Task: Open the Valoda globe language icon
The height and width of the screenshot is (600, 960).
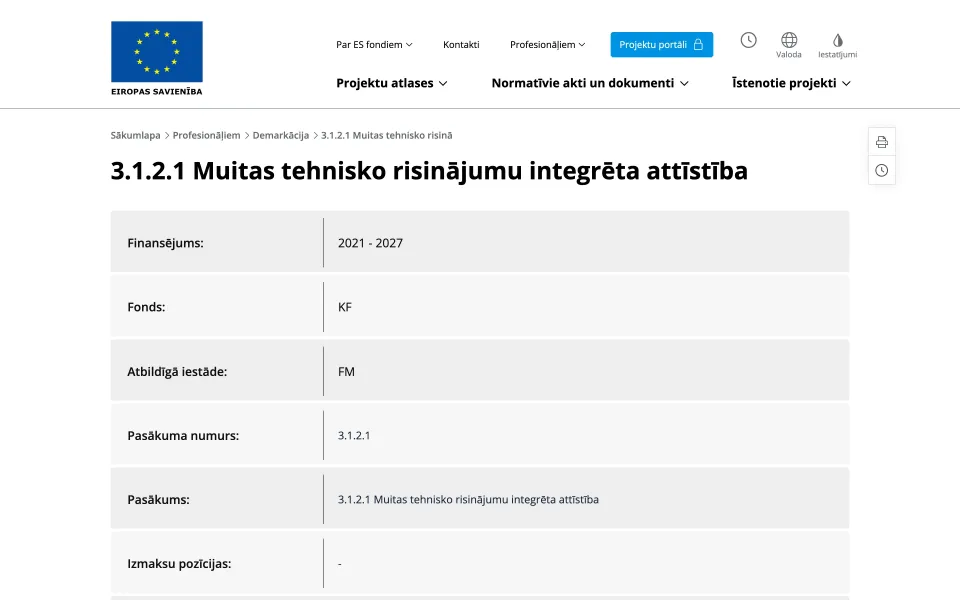Action: coord(789,45)
